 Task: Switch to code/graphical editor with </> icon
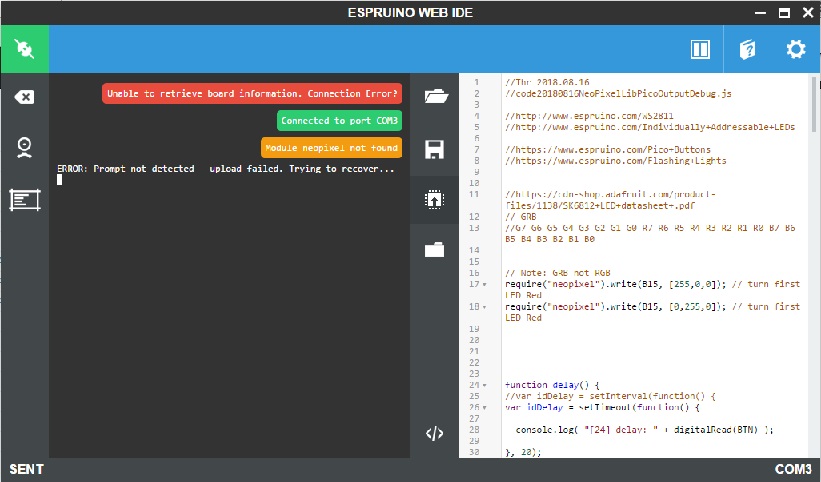point(435,433)
